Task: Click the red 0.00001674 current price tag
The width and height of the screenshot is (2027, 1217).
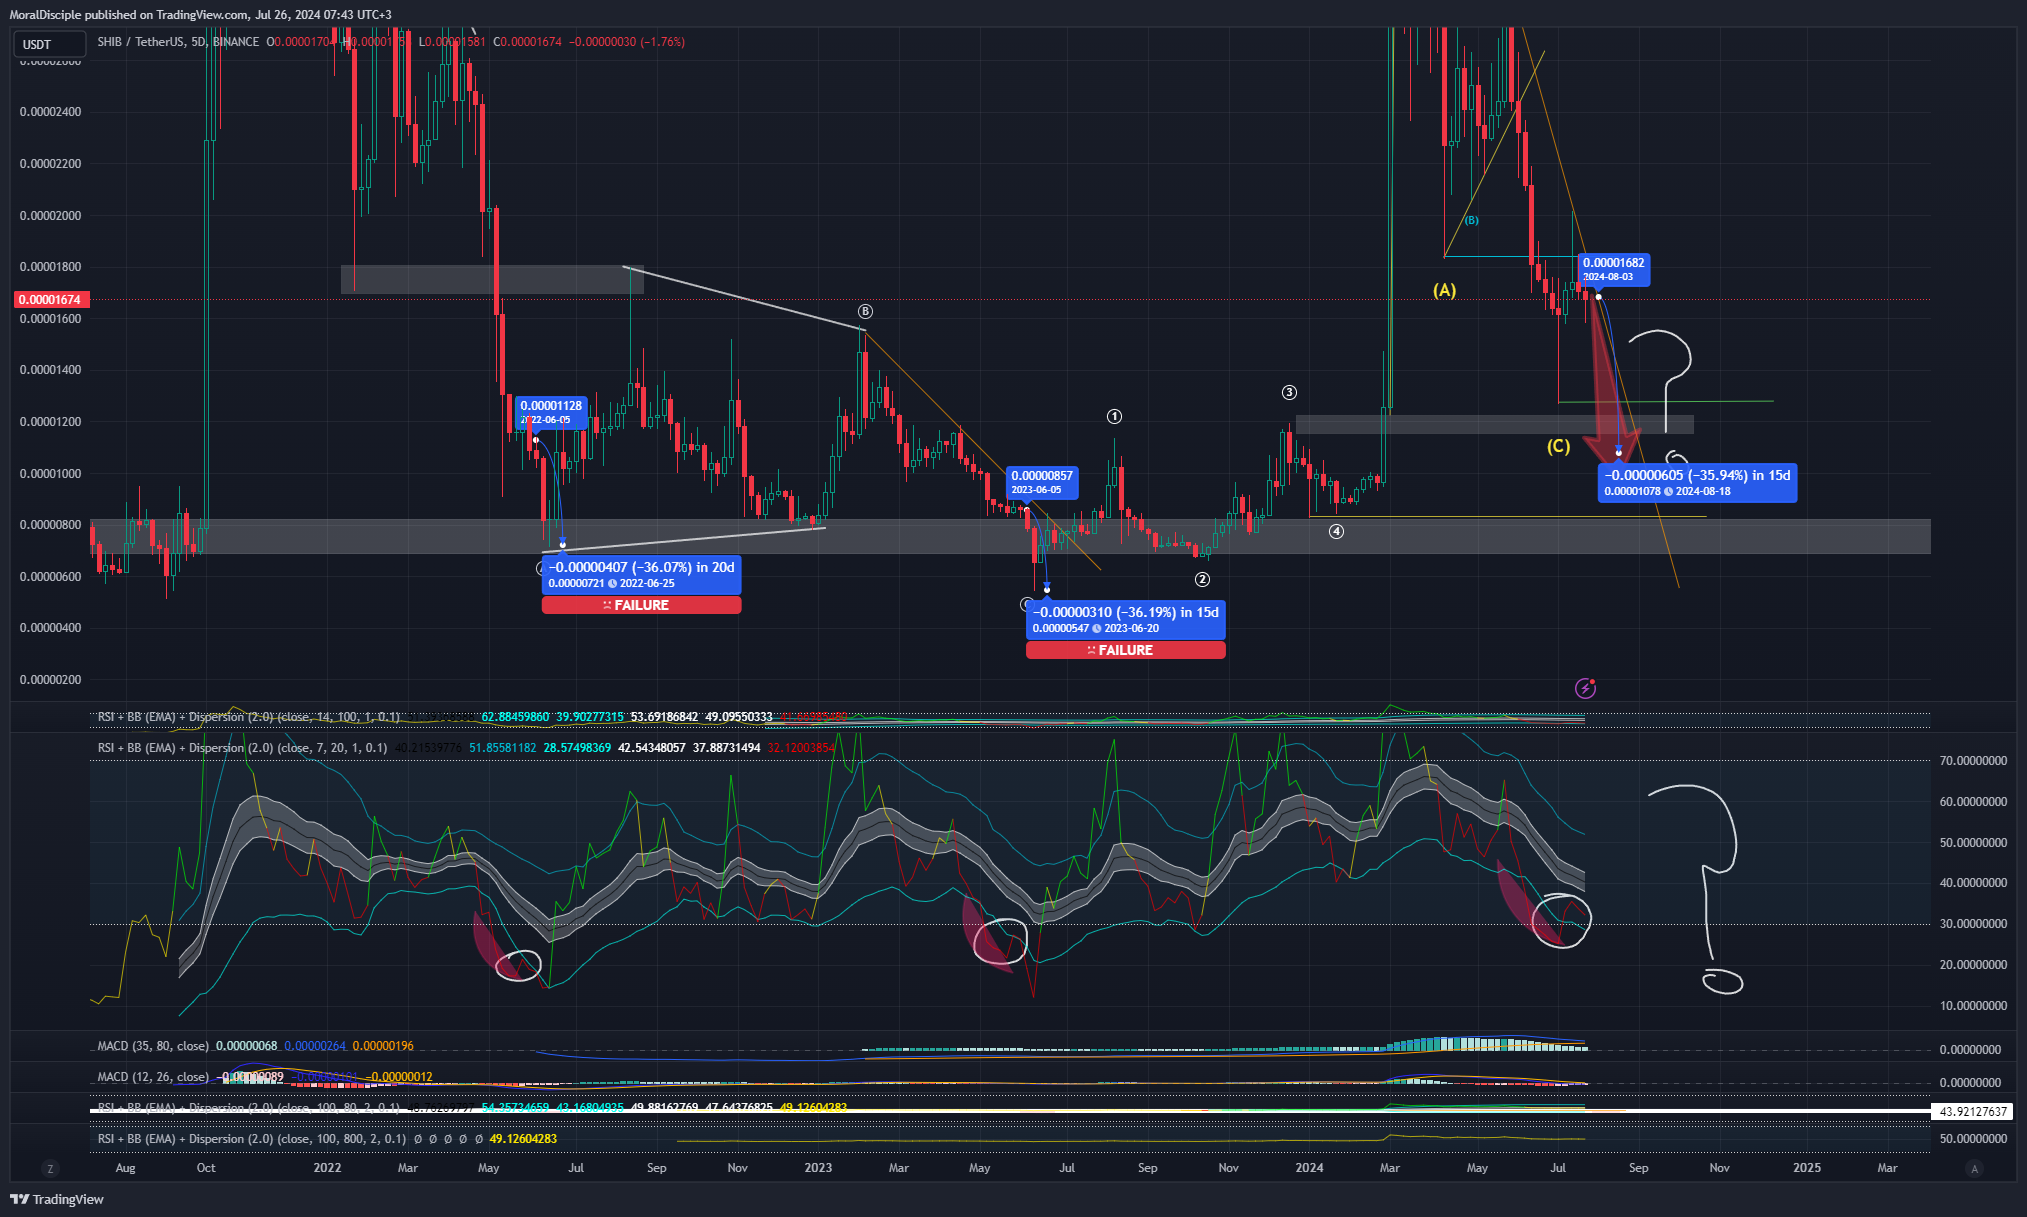Action: [50, 300]
